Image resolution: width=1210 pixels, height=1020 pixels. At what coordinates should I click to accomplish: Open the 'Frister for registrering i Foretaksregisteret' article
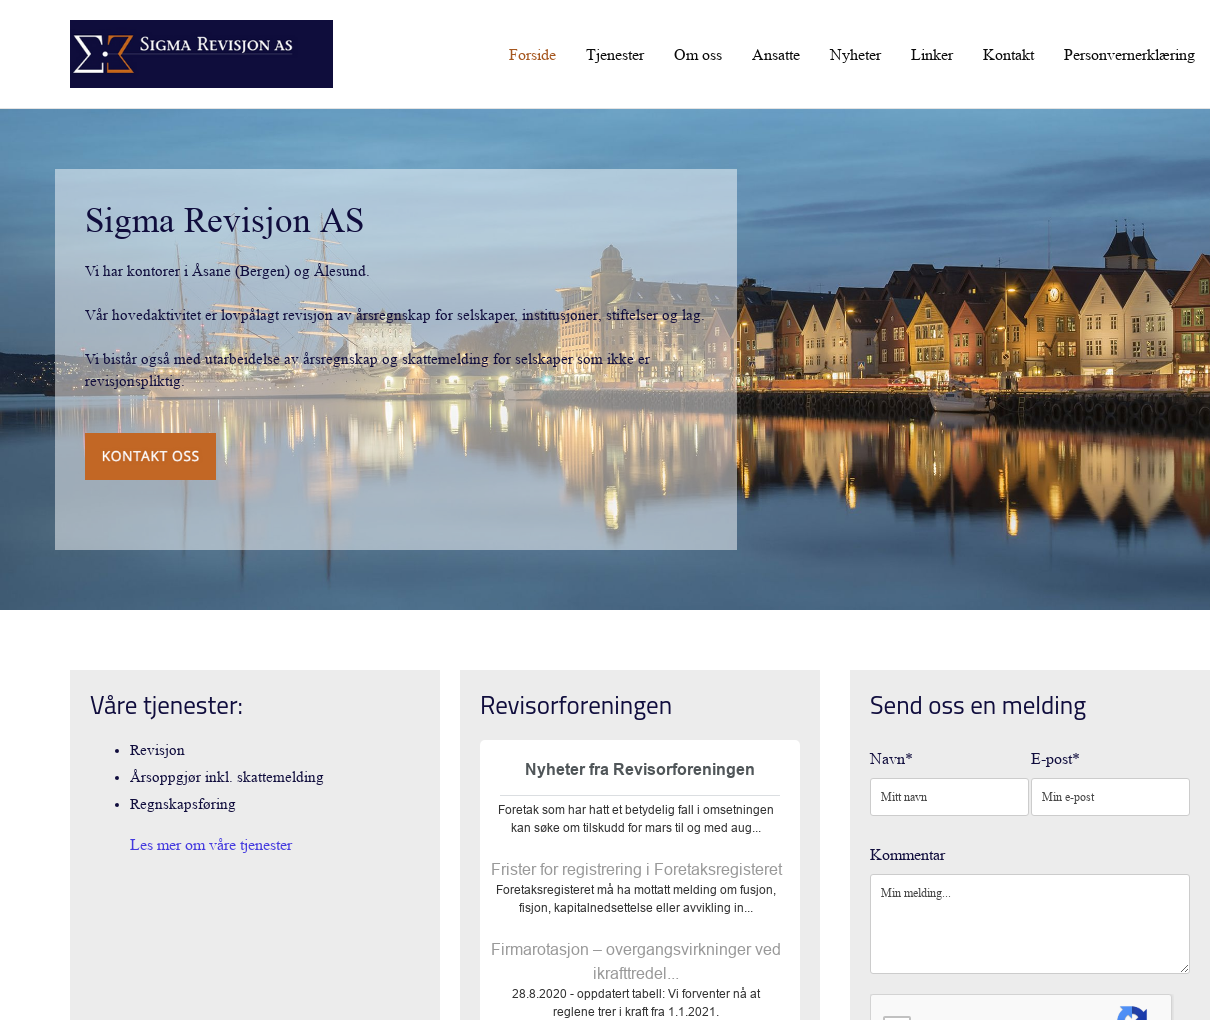click(636, 869)
